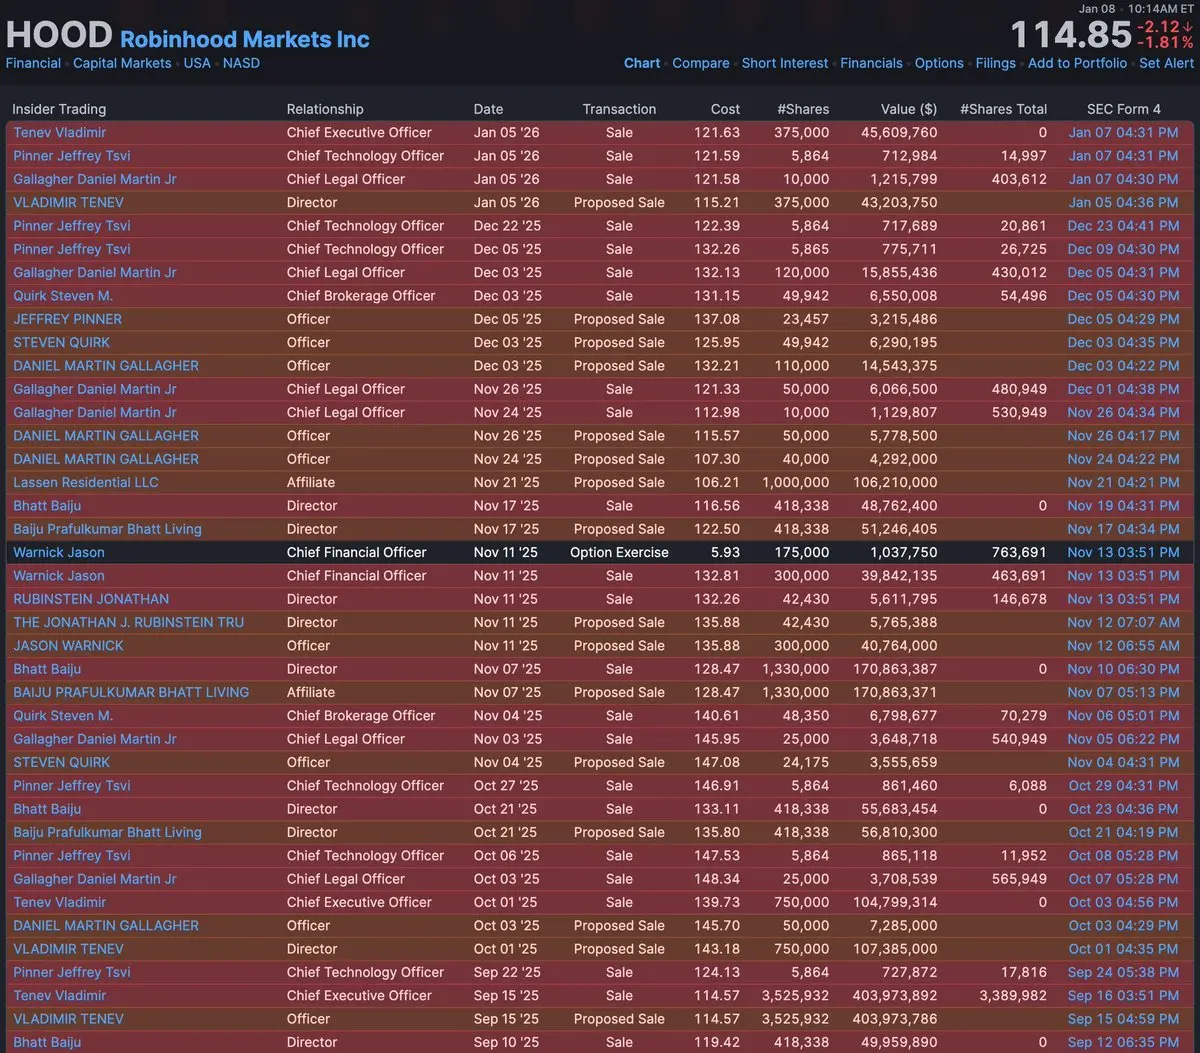Open SEC filing Sep 16 03:51 PM
Screen dimensions: 1200x1053
(1123, 996)
